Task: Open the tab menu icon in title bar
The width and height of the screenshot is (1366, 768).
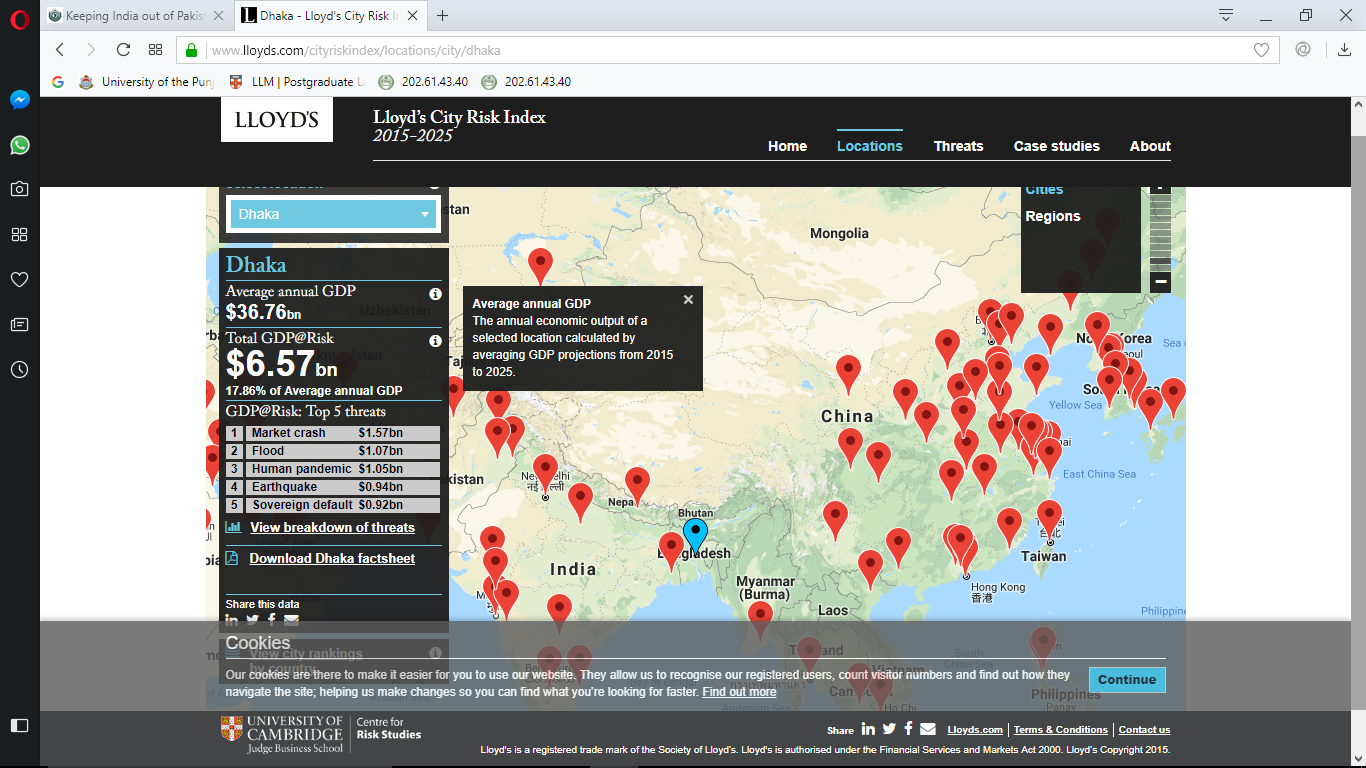Action: pyautogui.click(x=1226, y=15)
